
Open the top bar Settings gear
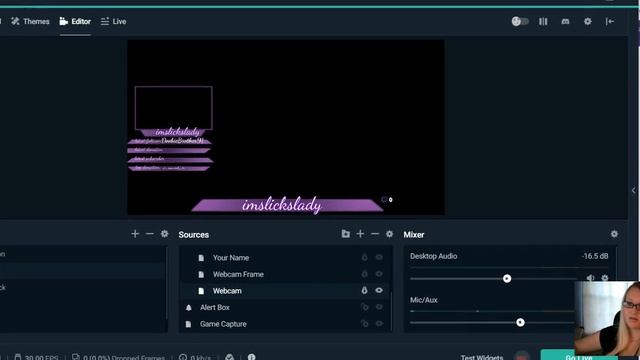tap(587, 21)
